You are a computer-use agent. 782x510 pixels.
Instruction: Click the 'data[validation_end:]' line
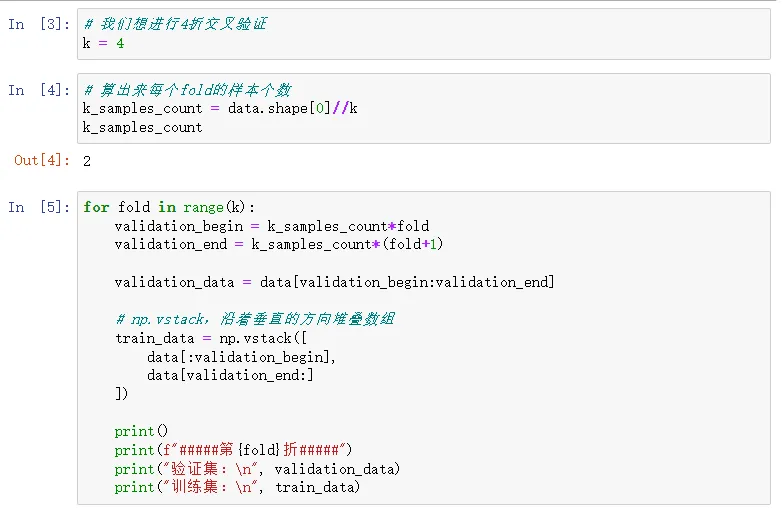click(x=230, y=375)
